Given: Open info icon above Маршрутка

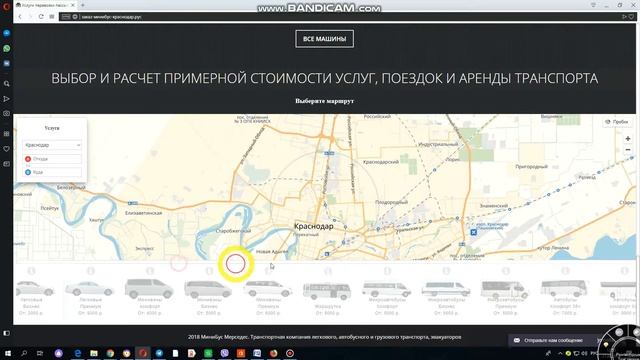Looking at the screenshot, I should click(328, 271).
